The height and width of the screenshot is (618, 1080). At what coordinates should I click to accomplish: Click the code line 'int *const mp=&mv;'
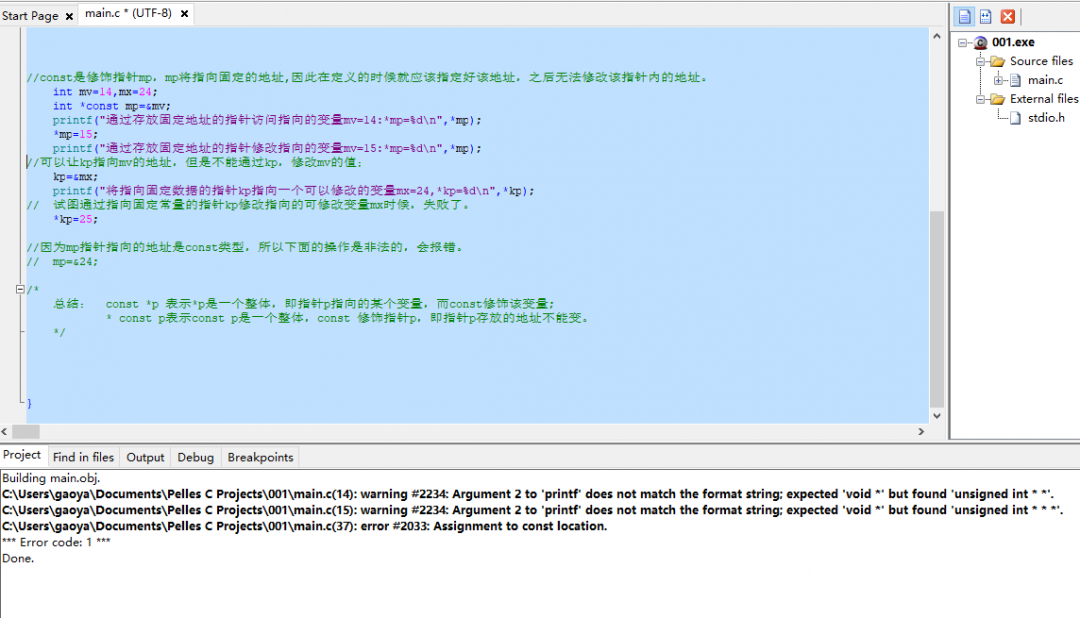pyautogui.click(x=112, y=106)
